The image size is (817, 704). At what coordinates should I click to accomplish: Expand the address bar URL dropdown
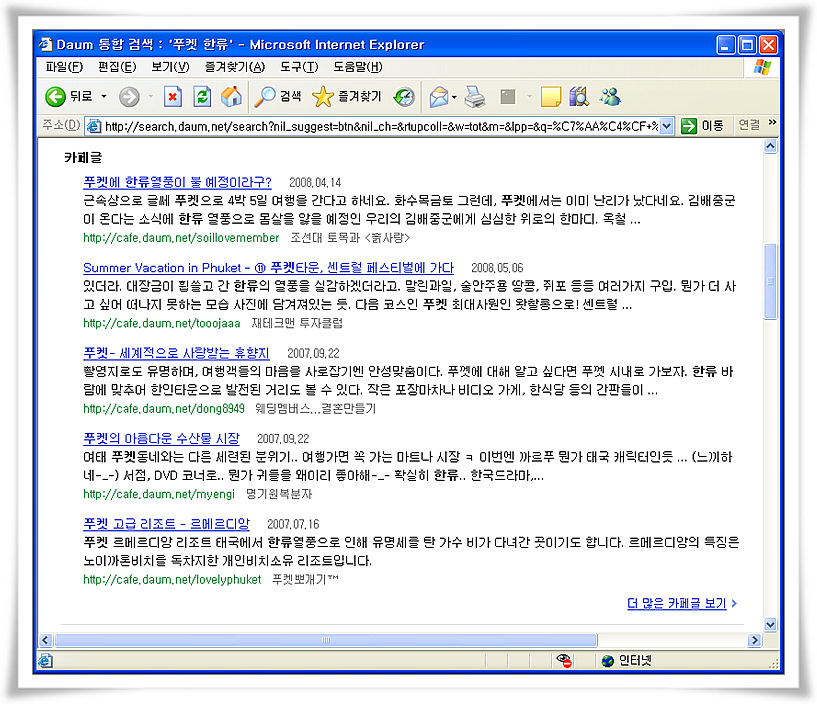coord(666,126)
